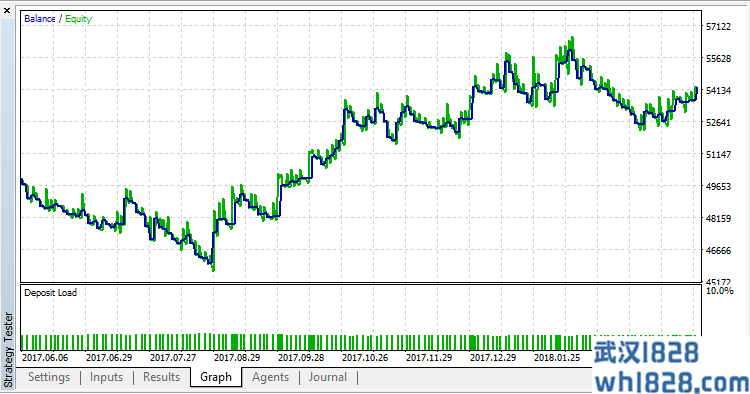
Task: Click the Balance legend label
Action: point(40,19)
